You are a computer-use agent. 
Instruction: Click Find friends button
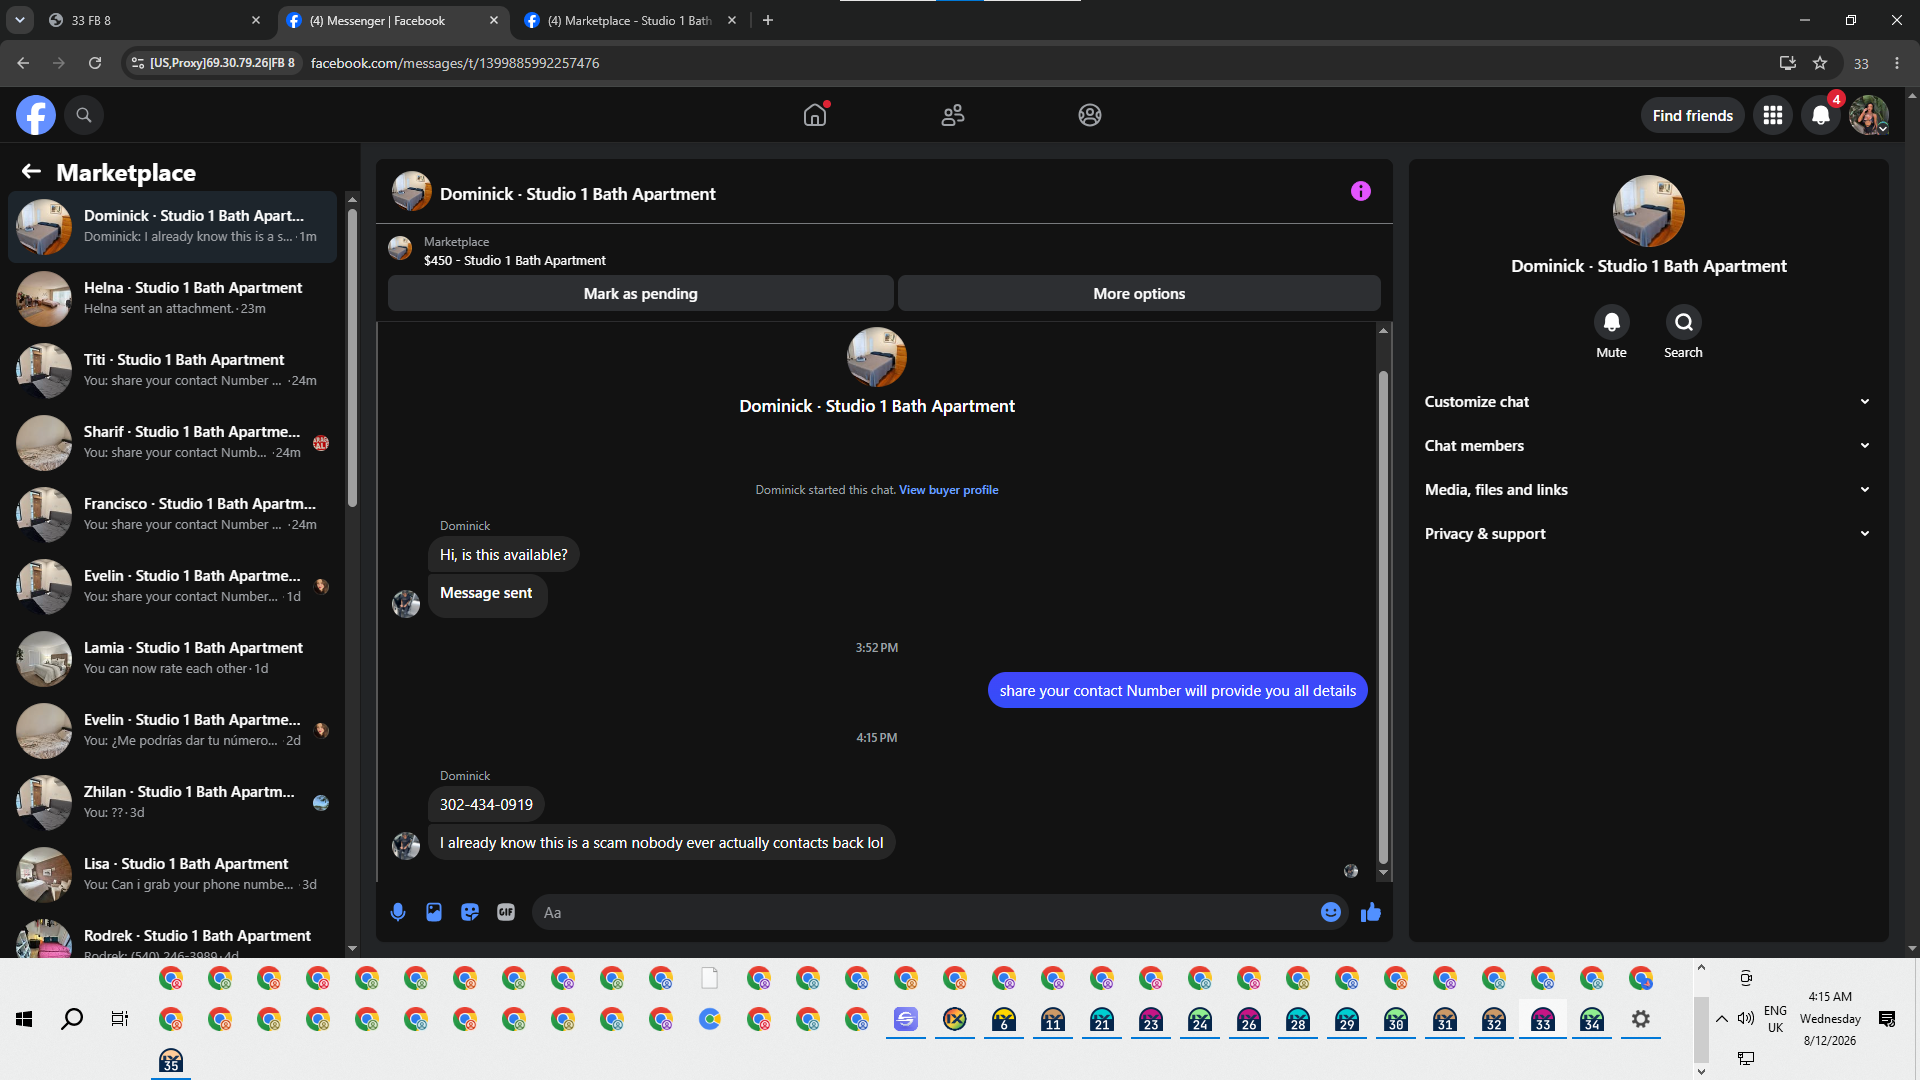click(1693, 115)
